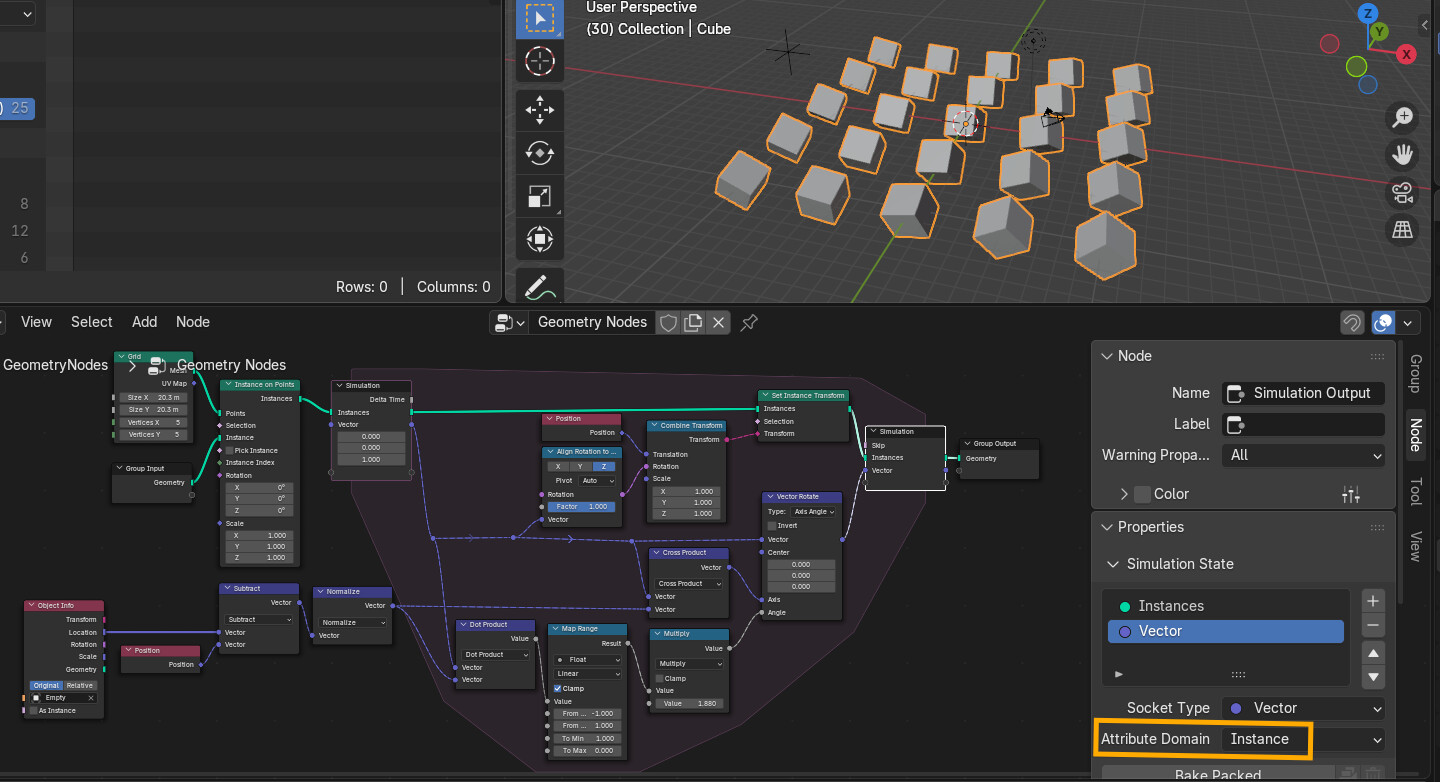Enable Invert in Vector Rotate node
The height and width of the screenshot is (782, 1440).
[772, 525]
